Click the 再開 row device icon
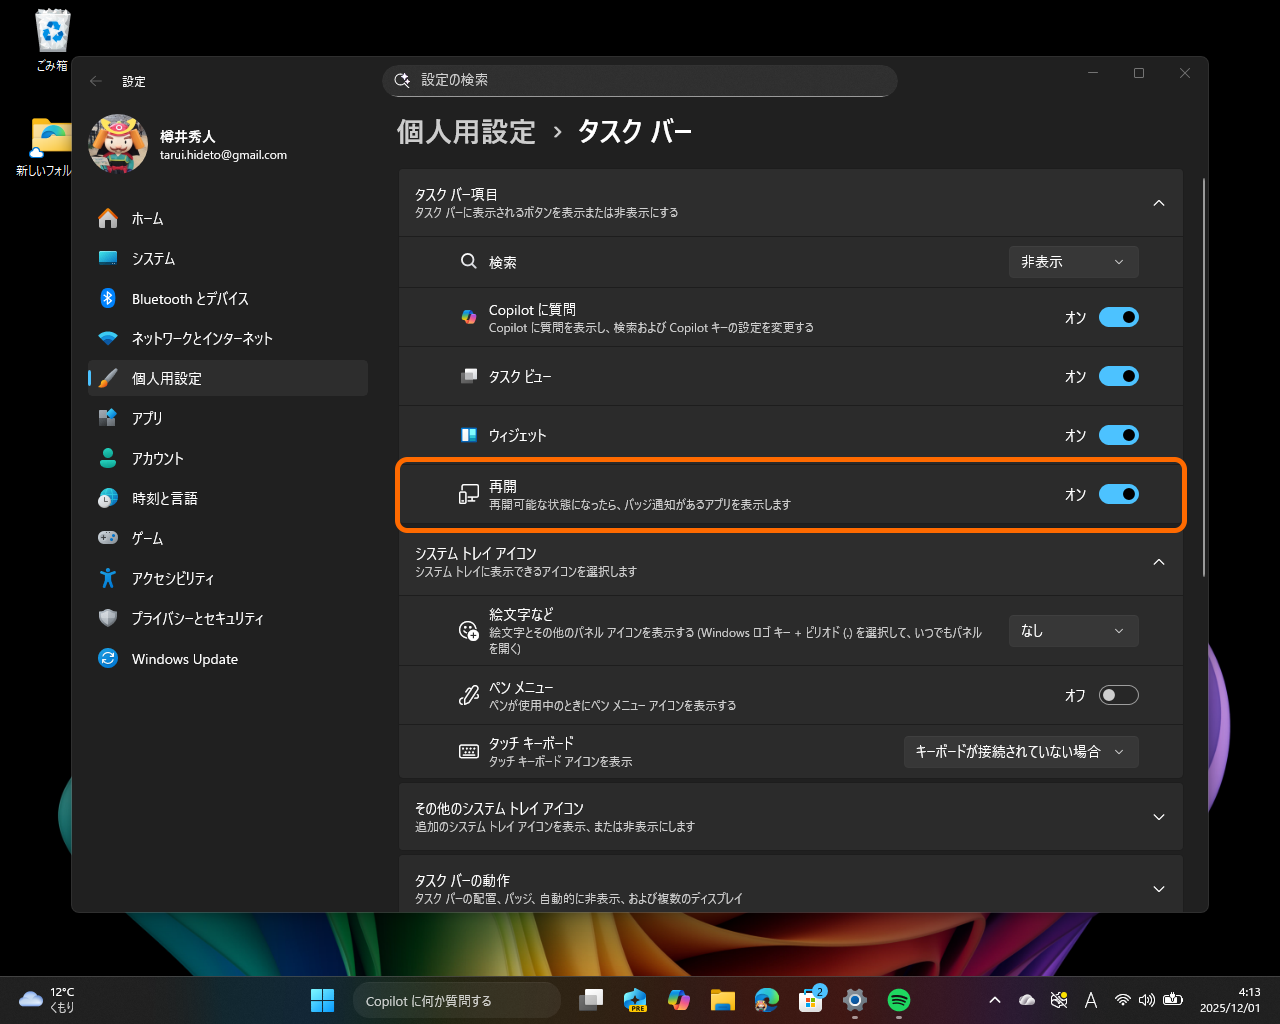The image size is (1280, 1024). click(x=468, y=494)
